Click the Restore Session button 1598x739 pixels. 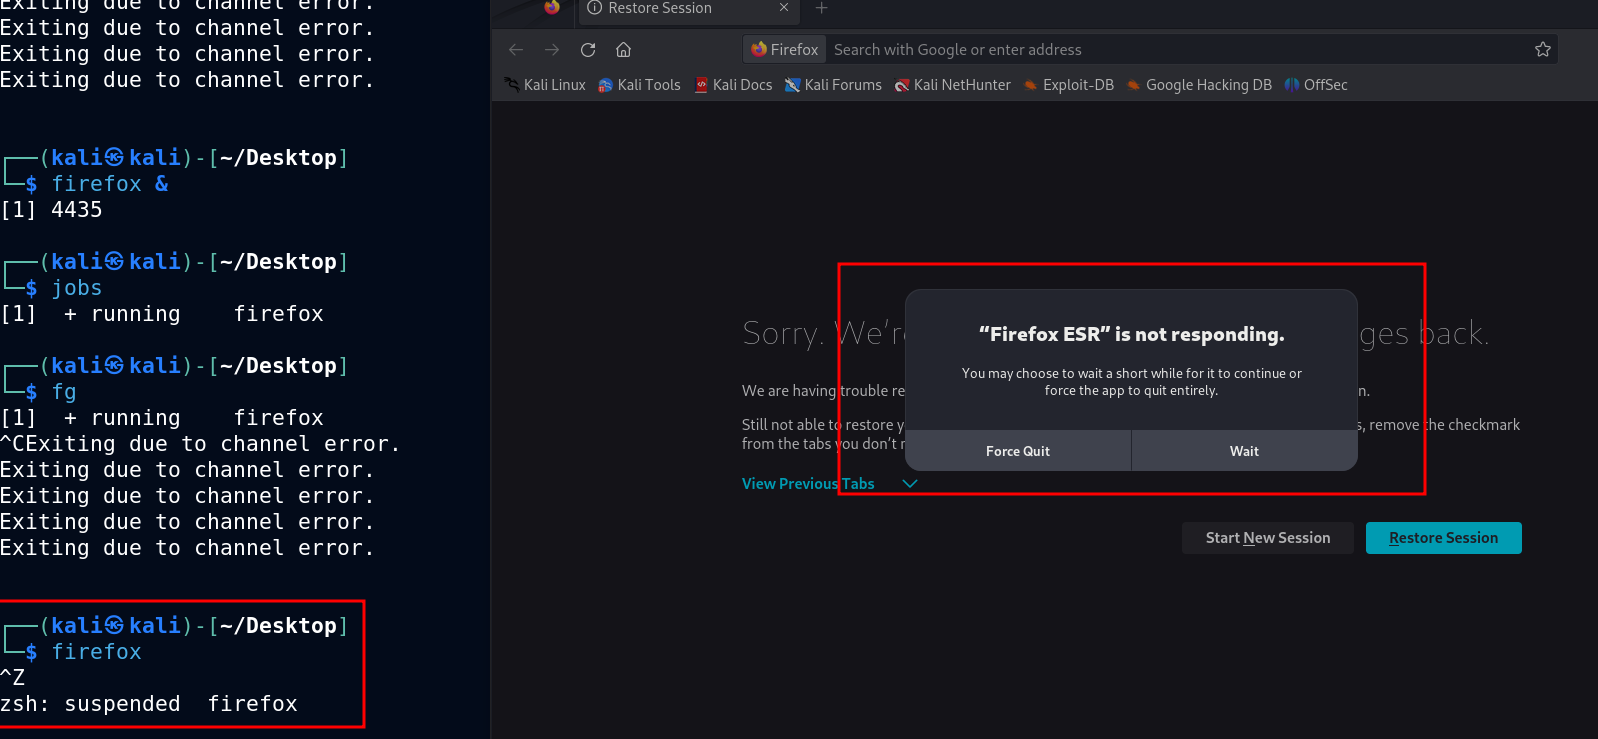coord(1444,538)
